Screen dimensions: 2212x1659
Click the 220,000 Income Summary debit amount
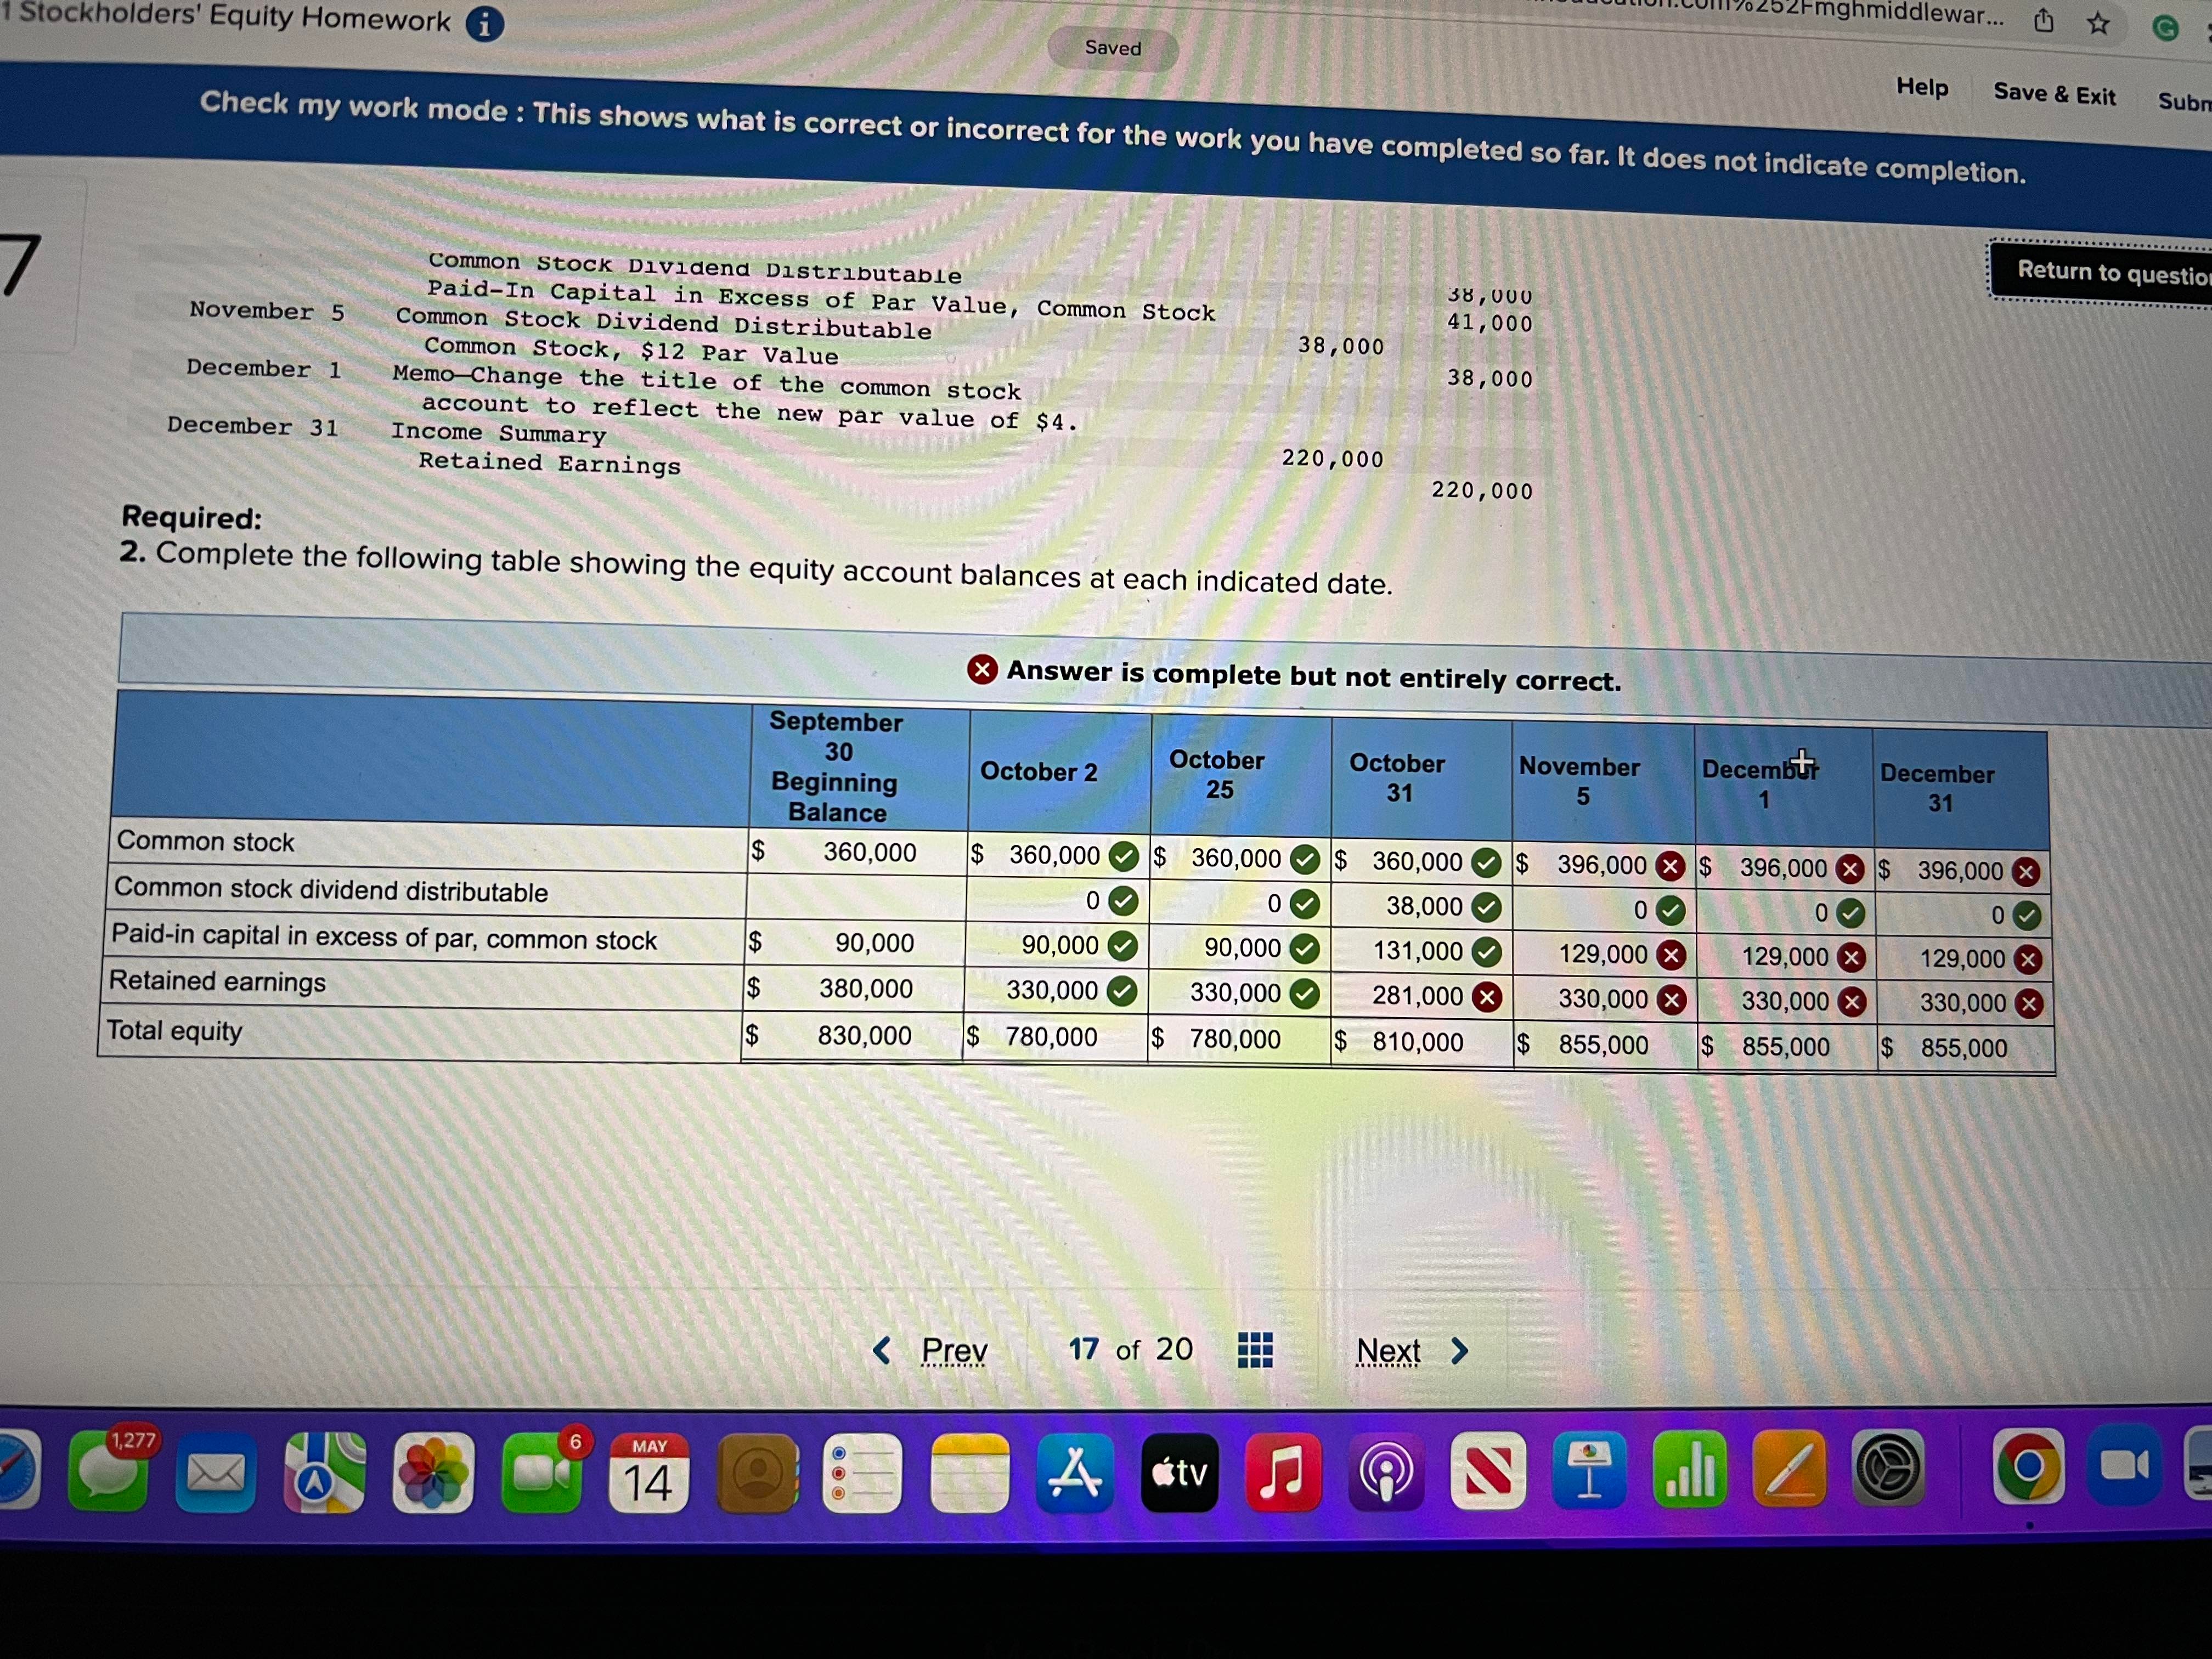1333,459
